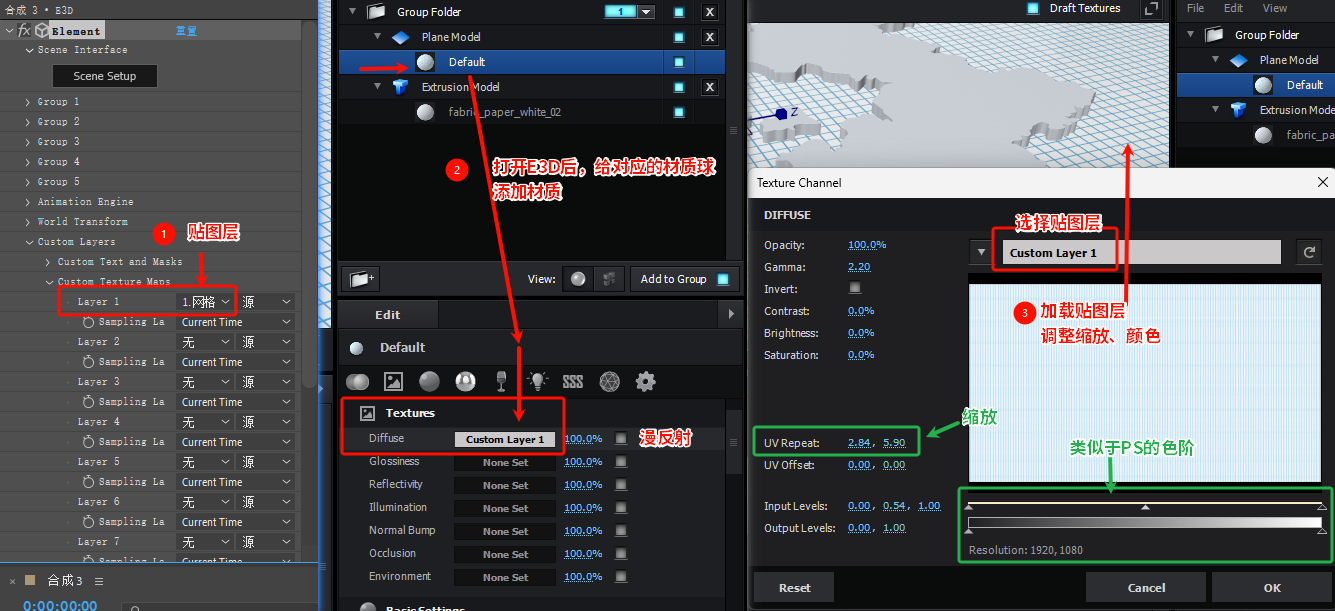The width and height of the screenshot is (1335, 611).
Task: Open the SSS subsurface scattering settings
Action: click(573, 382)
